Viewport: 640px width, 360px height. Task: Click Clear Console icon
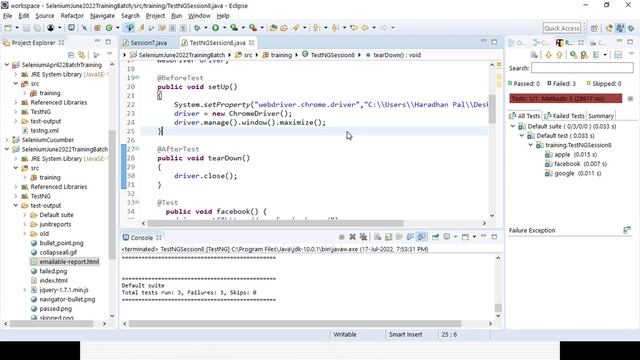(x=378, y=237)
